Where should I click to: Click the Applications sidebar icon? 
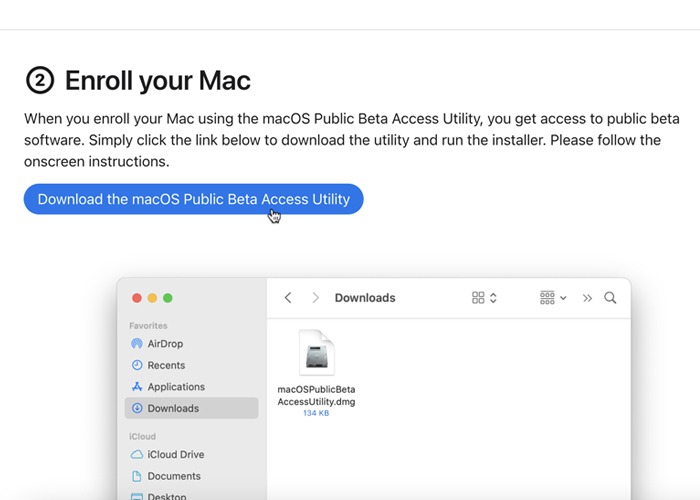click(137, 387)
